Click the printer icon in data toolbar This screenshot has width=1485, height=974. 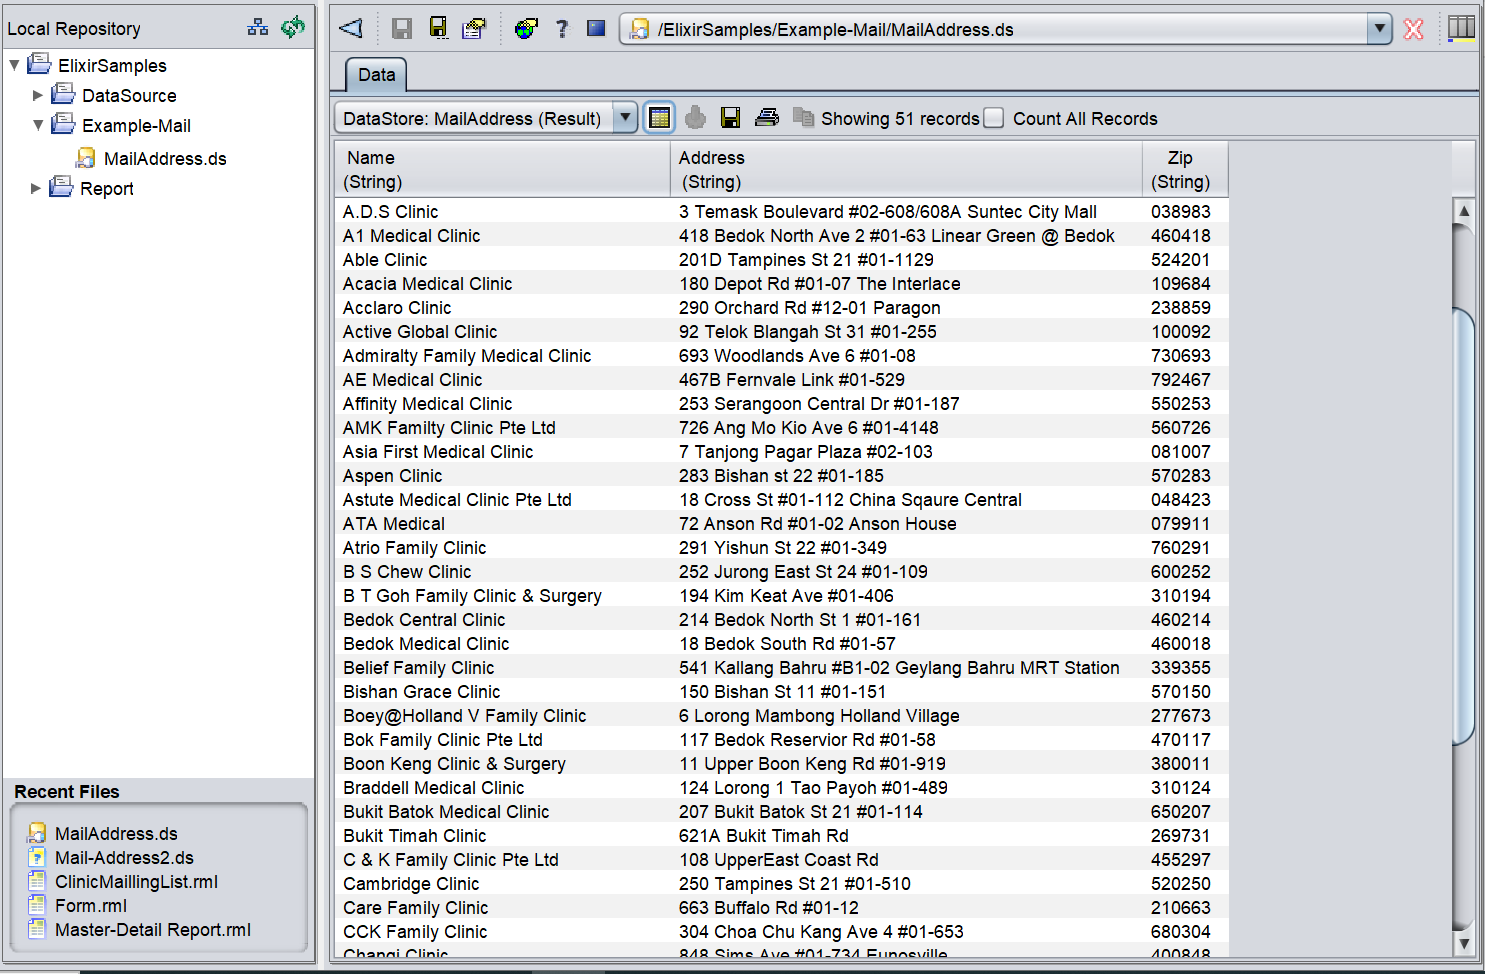click(767, 118)
